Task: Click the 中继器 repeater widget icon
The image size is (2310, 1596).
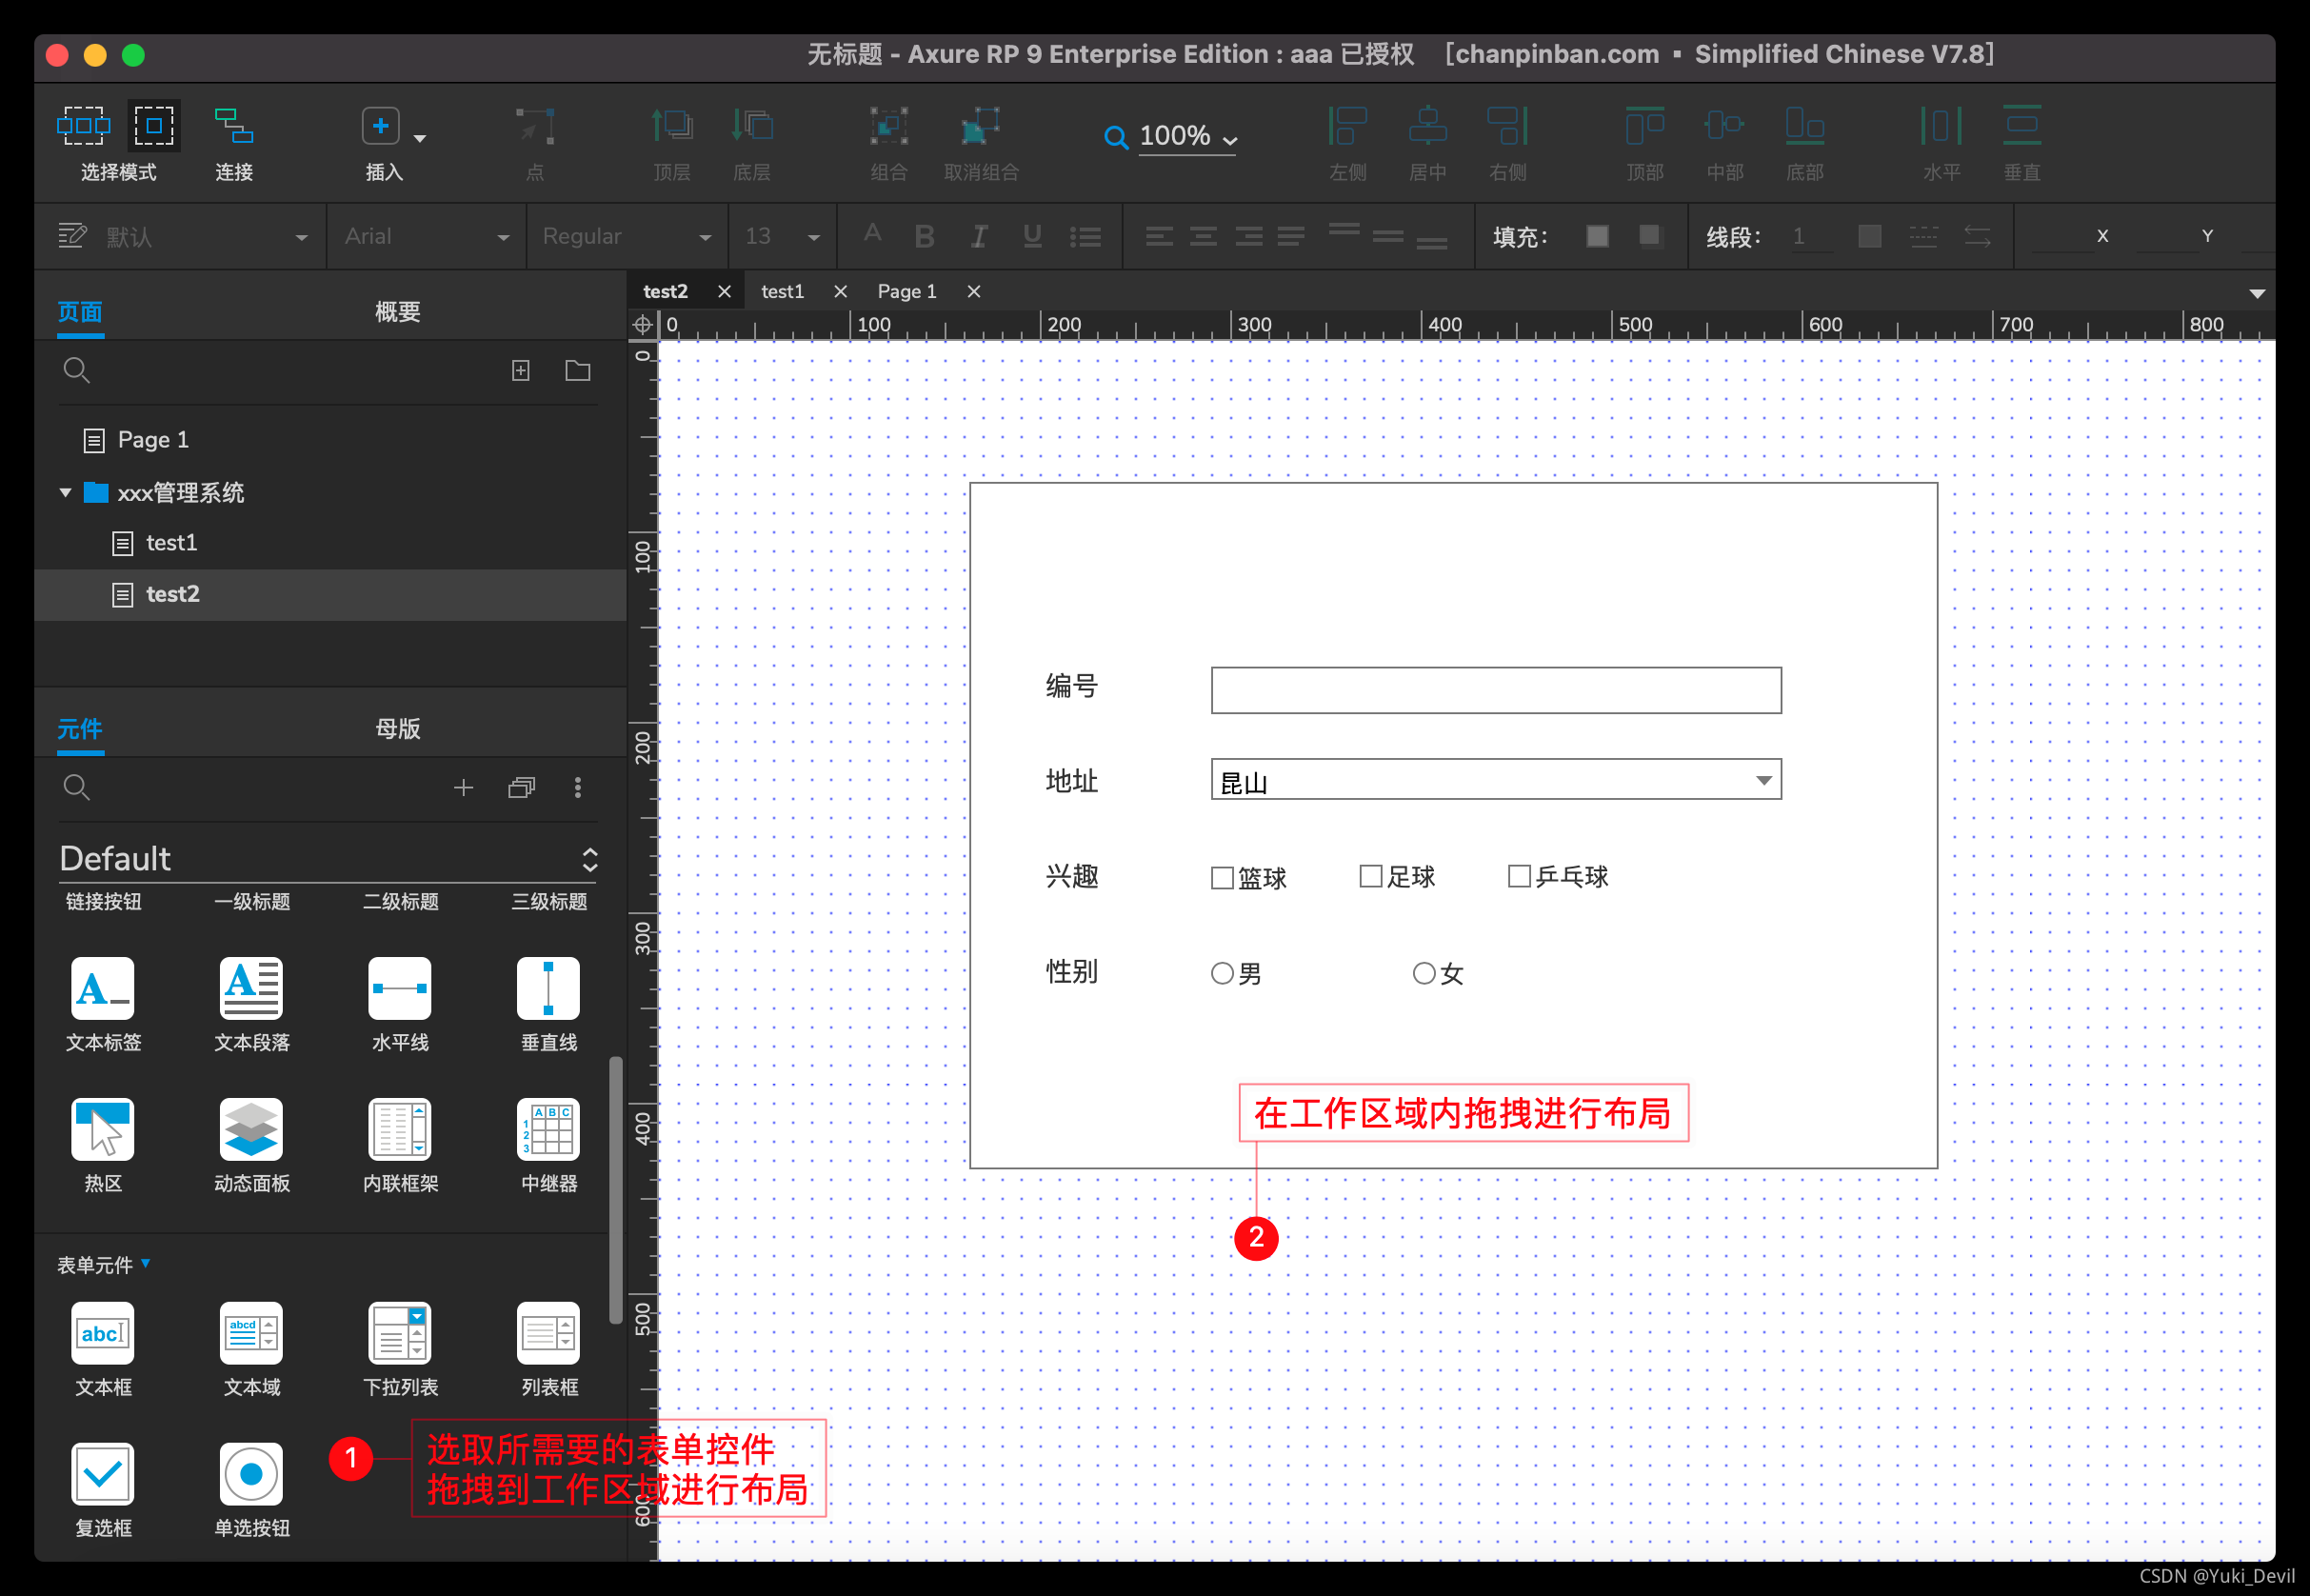Action: pos(548,1131)
